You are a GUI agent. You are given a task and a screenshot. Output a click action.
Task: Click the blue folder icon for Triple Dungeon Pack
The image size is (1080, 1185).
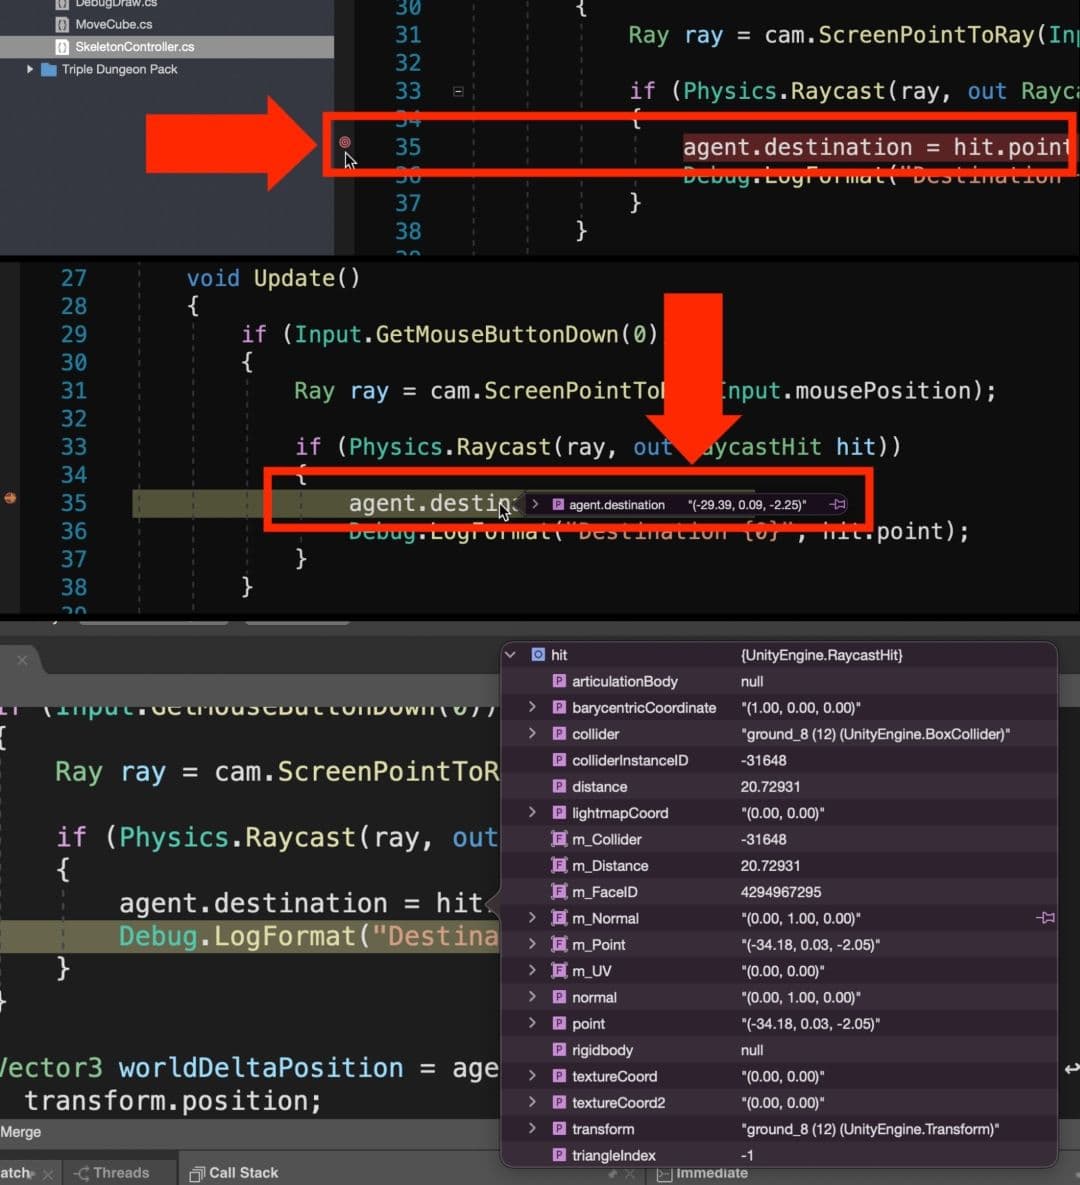[x=51, y=69]
